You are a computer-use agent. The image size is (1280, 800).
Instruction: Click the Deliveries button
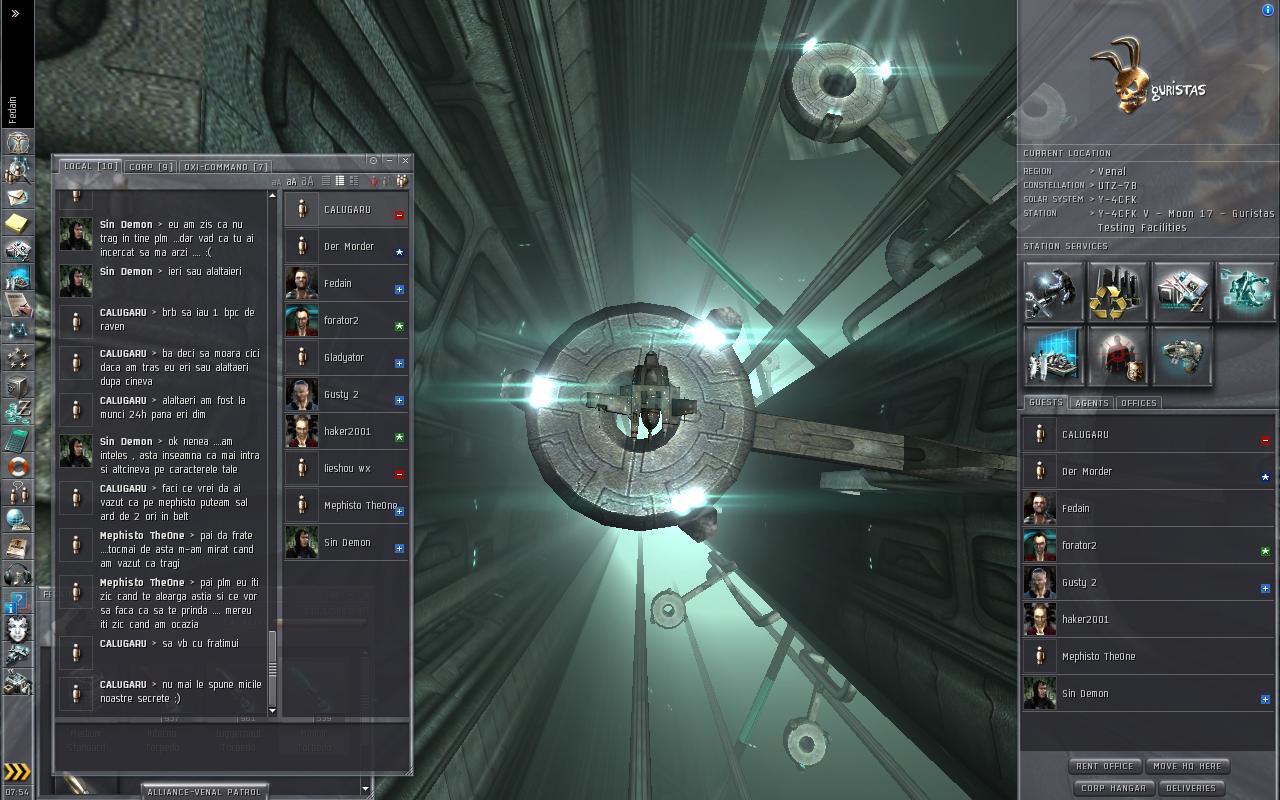[x=1192, y=788]
